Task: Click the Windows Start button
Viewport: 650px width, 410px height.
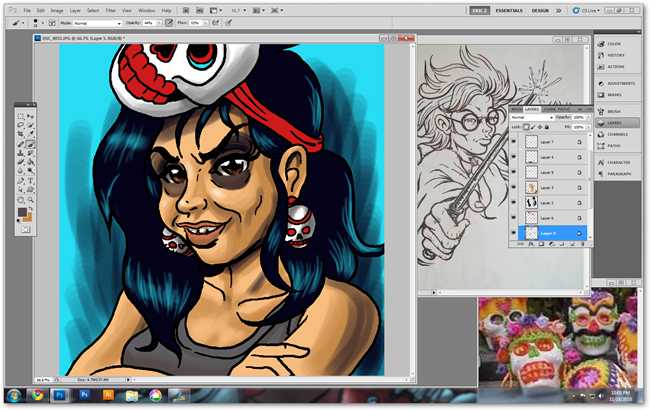Action: click(14, 395)
